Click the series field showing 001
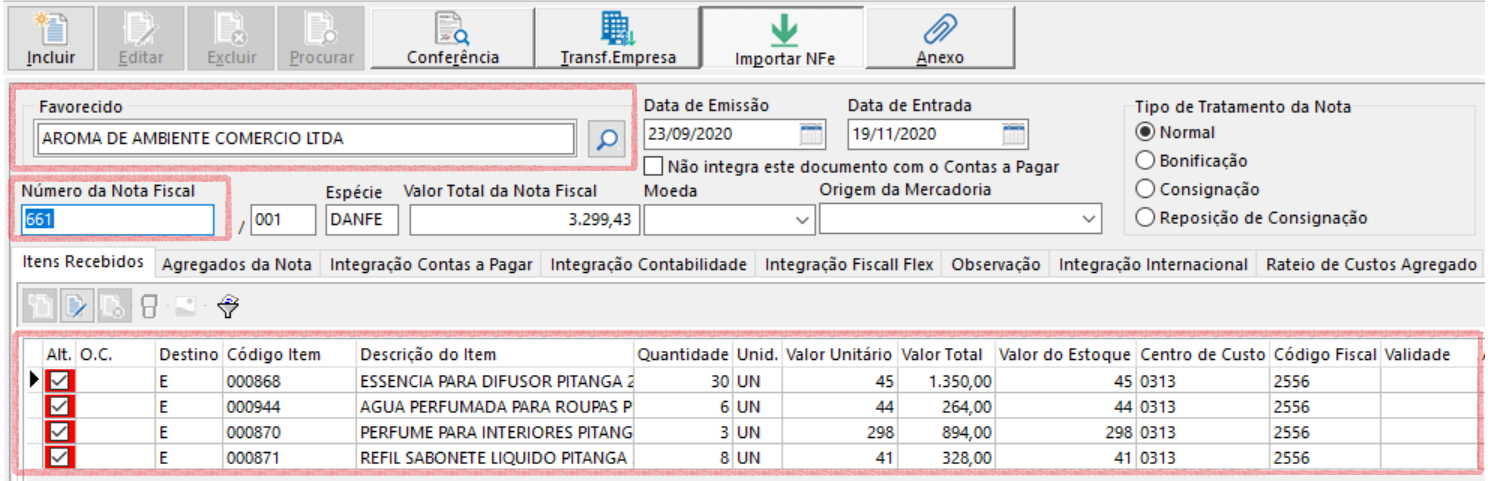Viewport: 1488px width, 481px height. tap(283, 220)
